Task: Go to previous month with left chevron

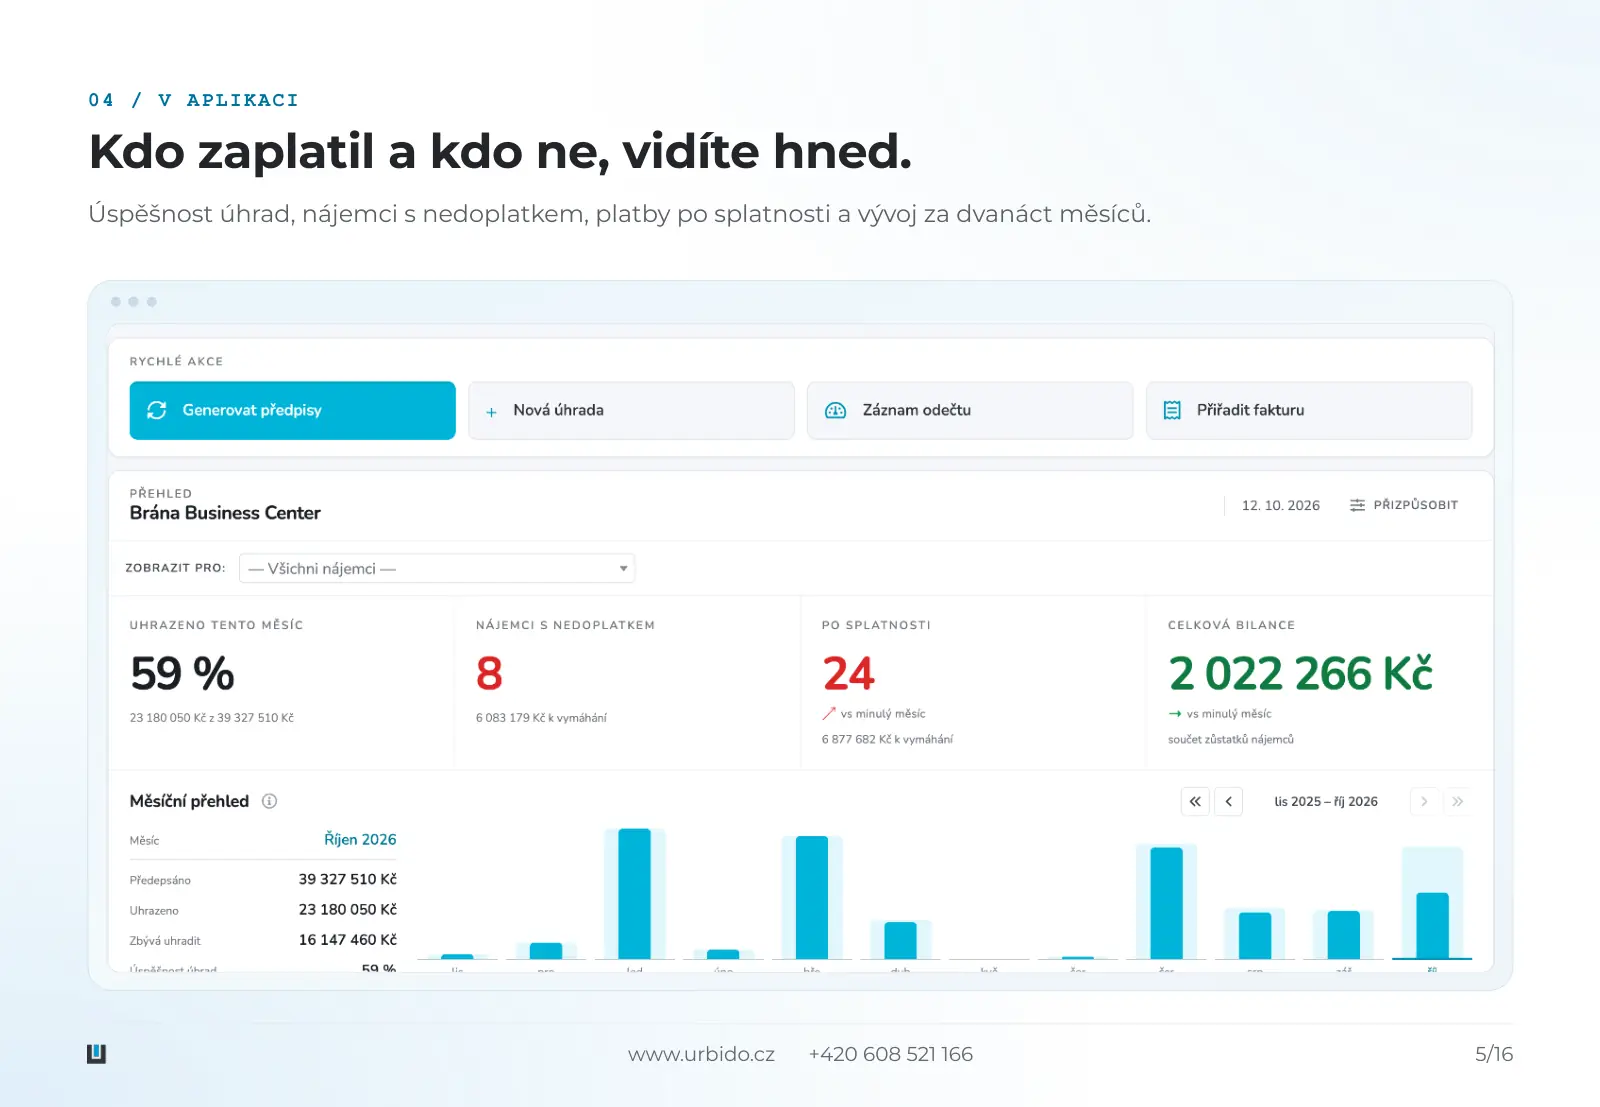Action: [1228, 801]
